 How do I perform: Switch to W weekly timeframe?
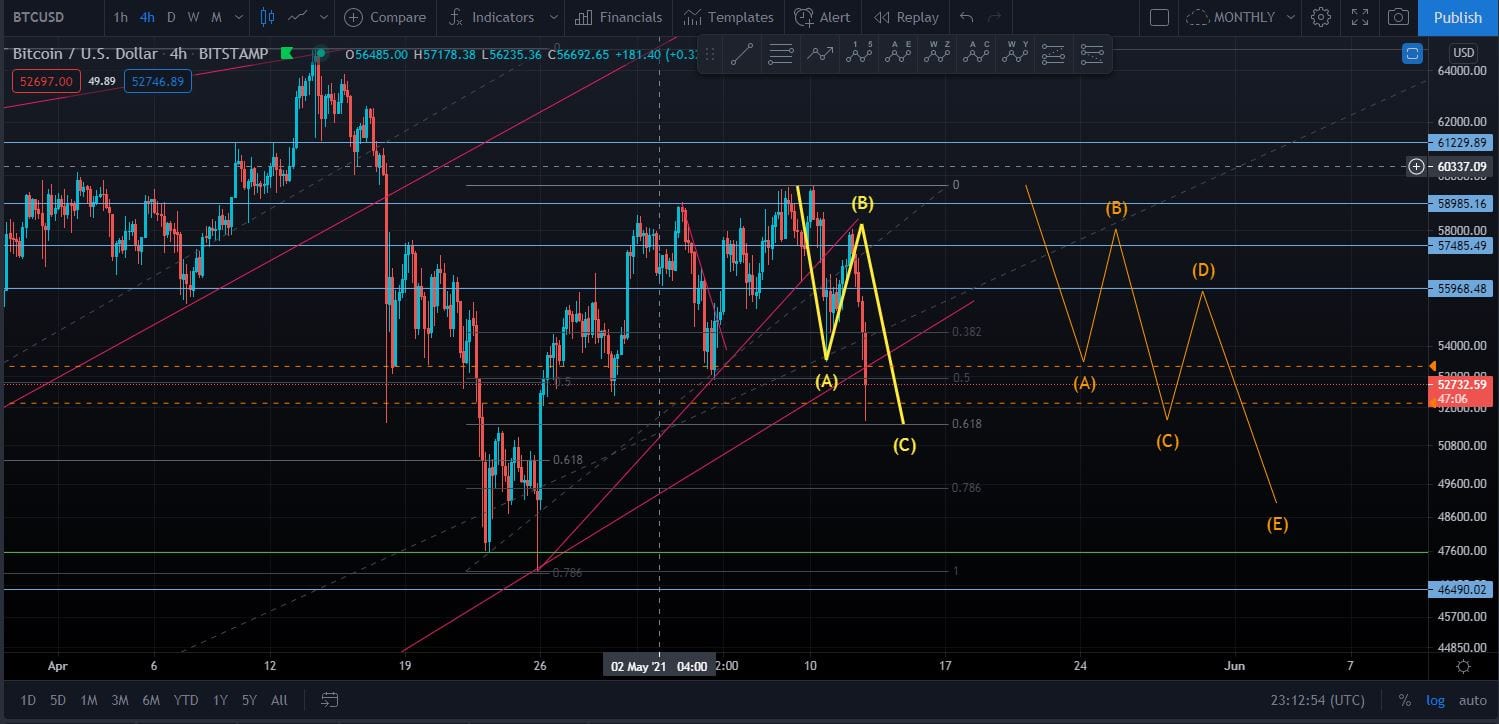pos(193,17)
